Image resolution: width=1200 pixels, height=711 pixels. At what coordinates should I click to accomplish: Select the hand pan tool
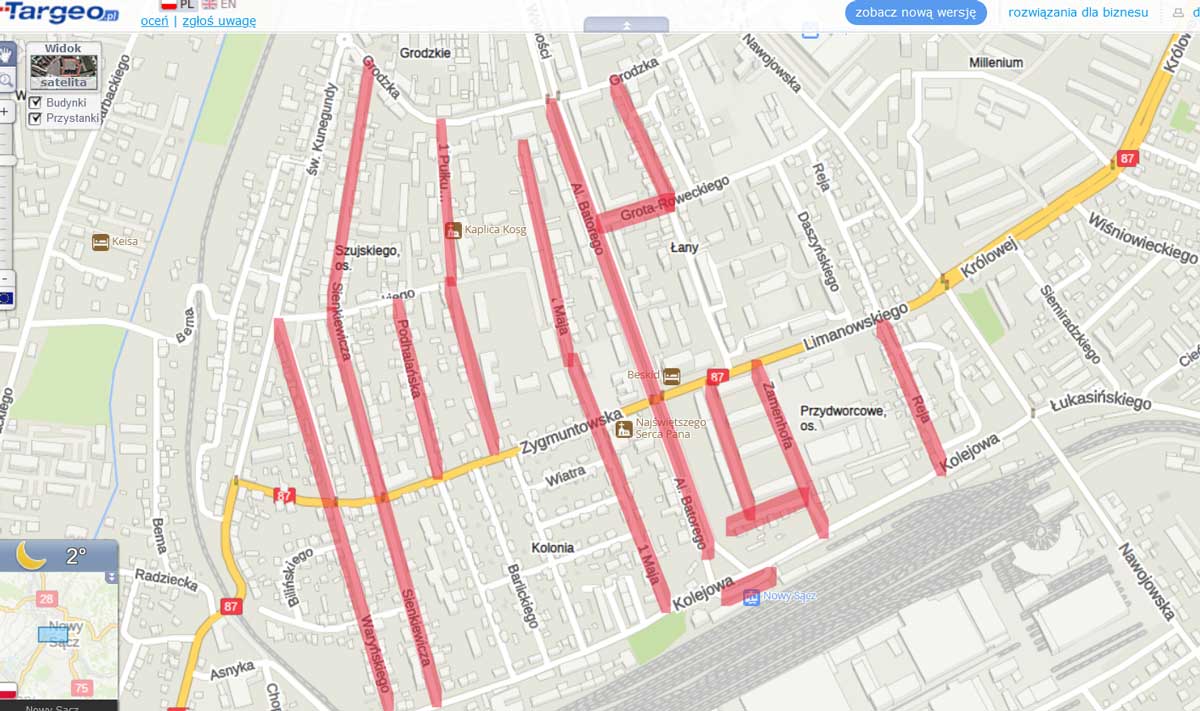pos(6,55)
